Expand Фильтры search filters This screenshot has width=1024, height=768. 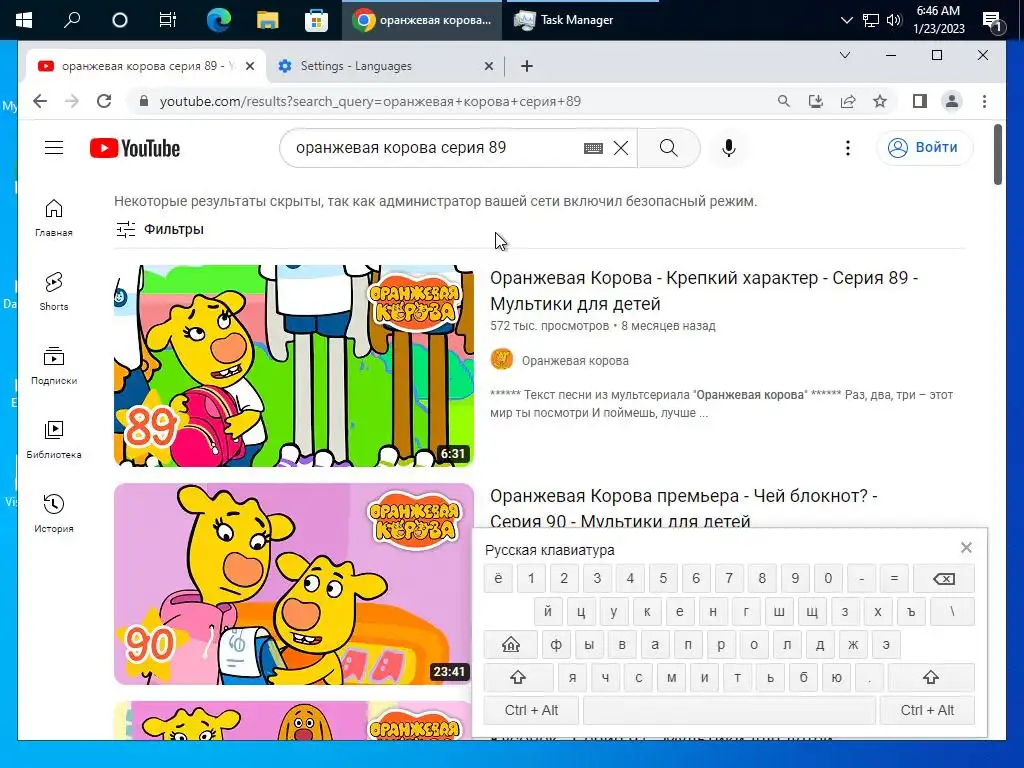(x=160, y=229)
